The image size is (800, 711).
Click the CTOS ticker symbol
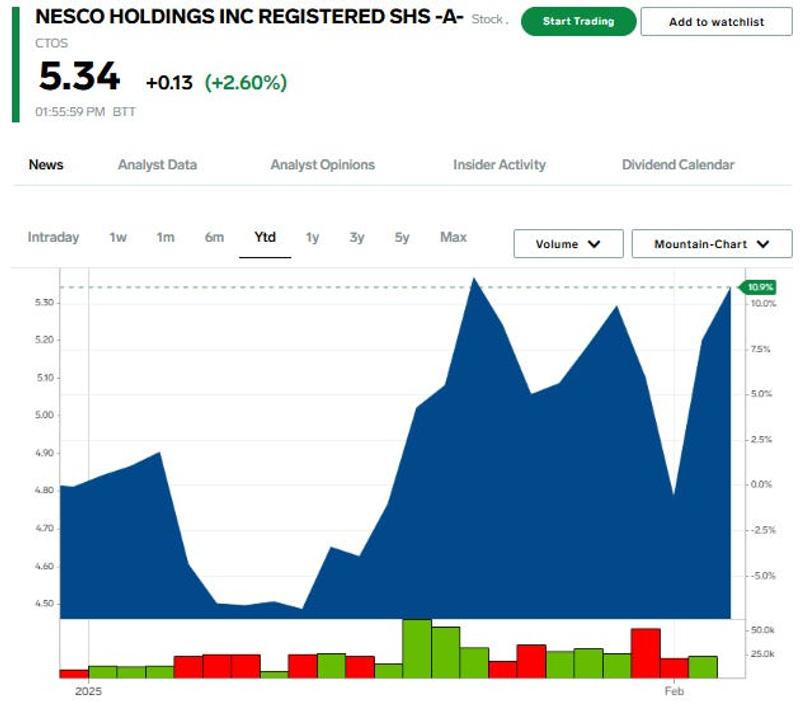pos(52,43)
